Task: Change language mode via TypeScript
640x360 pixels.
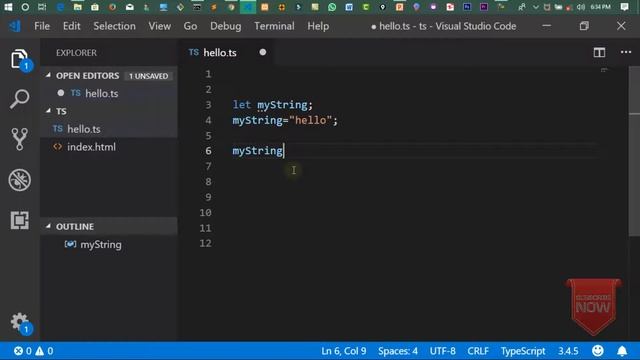Action: point(523,351)
